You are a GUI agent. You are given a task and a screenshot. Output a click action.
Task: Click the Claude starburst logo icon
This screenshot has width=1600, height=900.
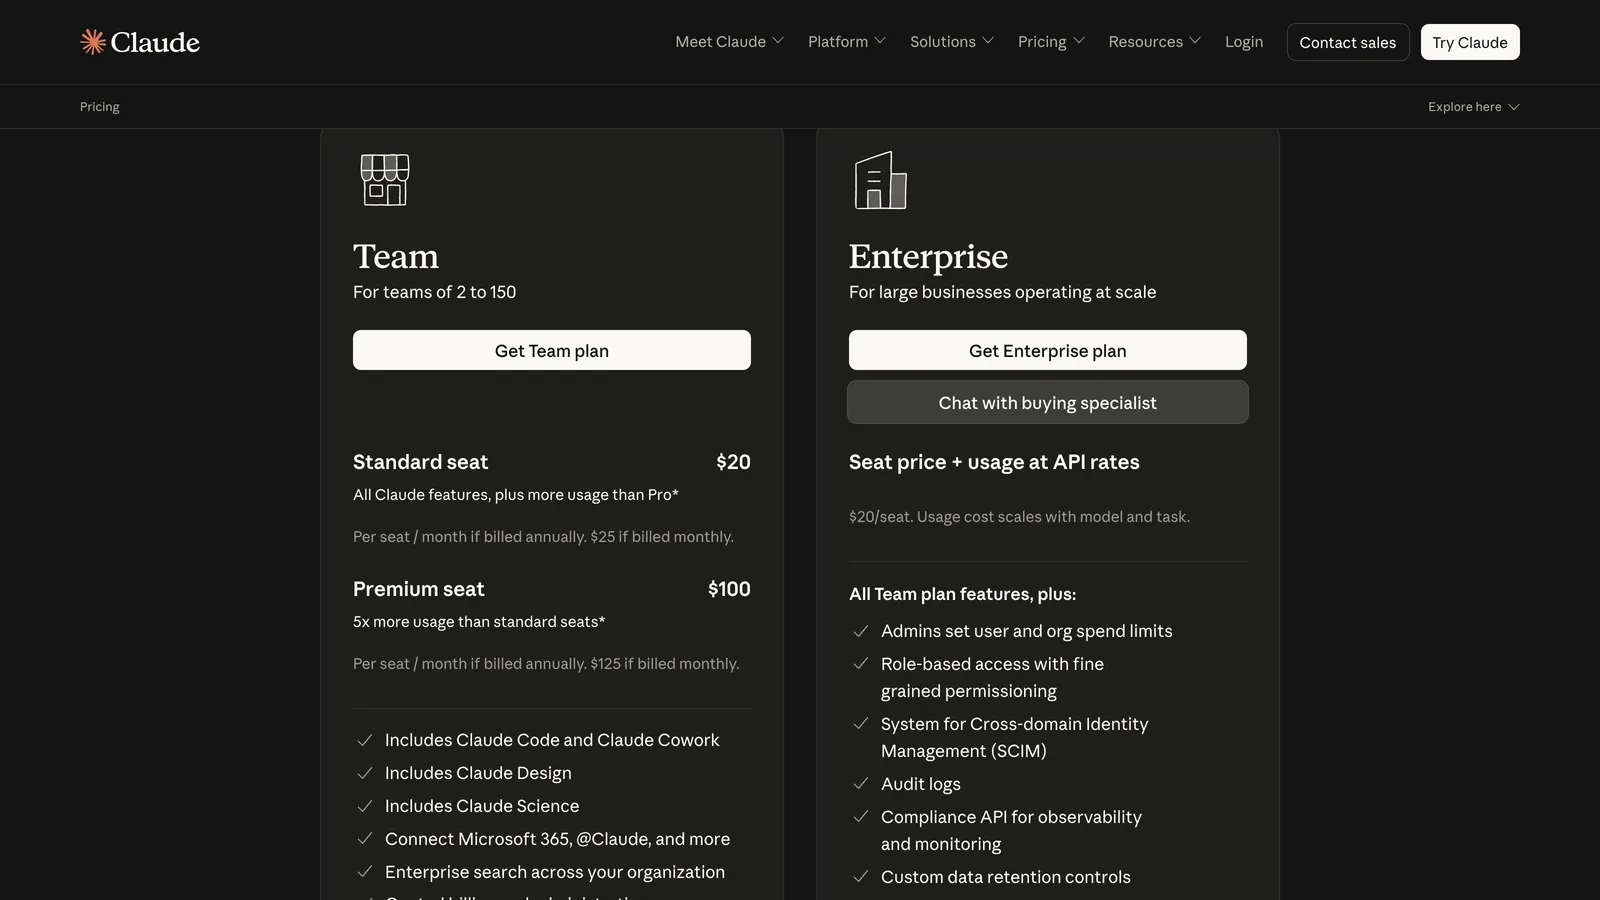[93, 42]
